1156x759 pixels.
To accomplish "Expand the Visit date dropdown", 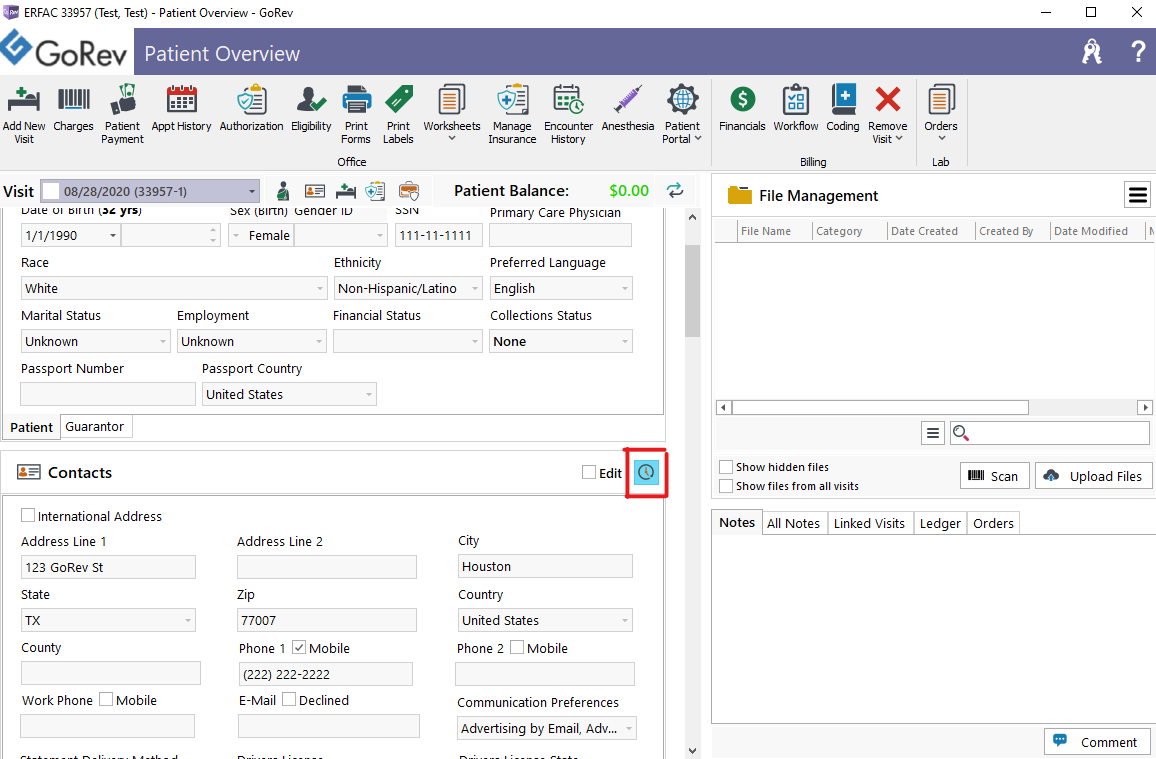I will click(x=252, y=191).
